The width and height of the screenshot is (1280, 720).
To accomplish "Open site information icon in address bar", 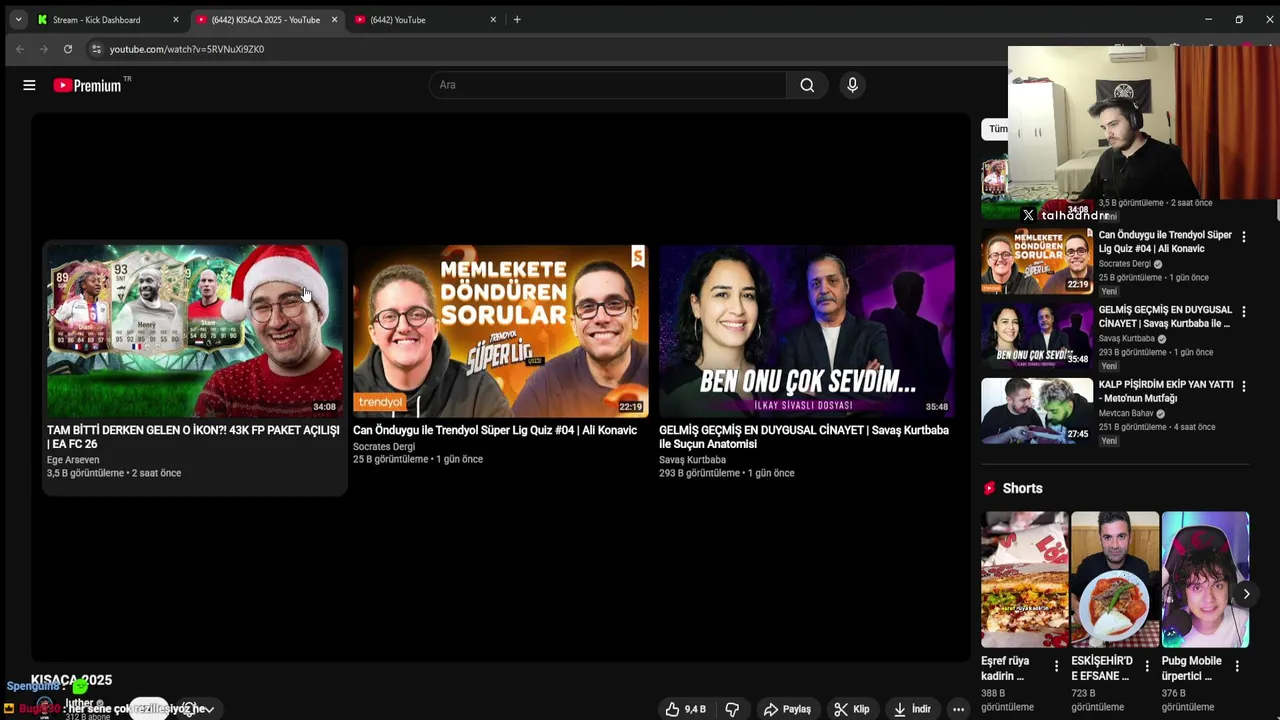I will (x=96, y=49).
